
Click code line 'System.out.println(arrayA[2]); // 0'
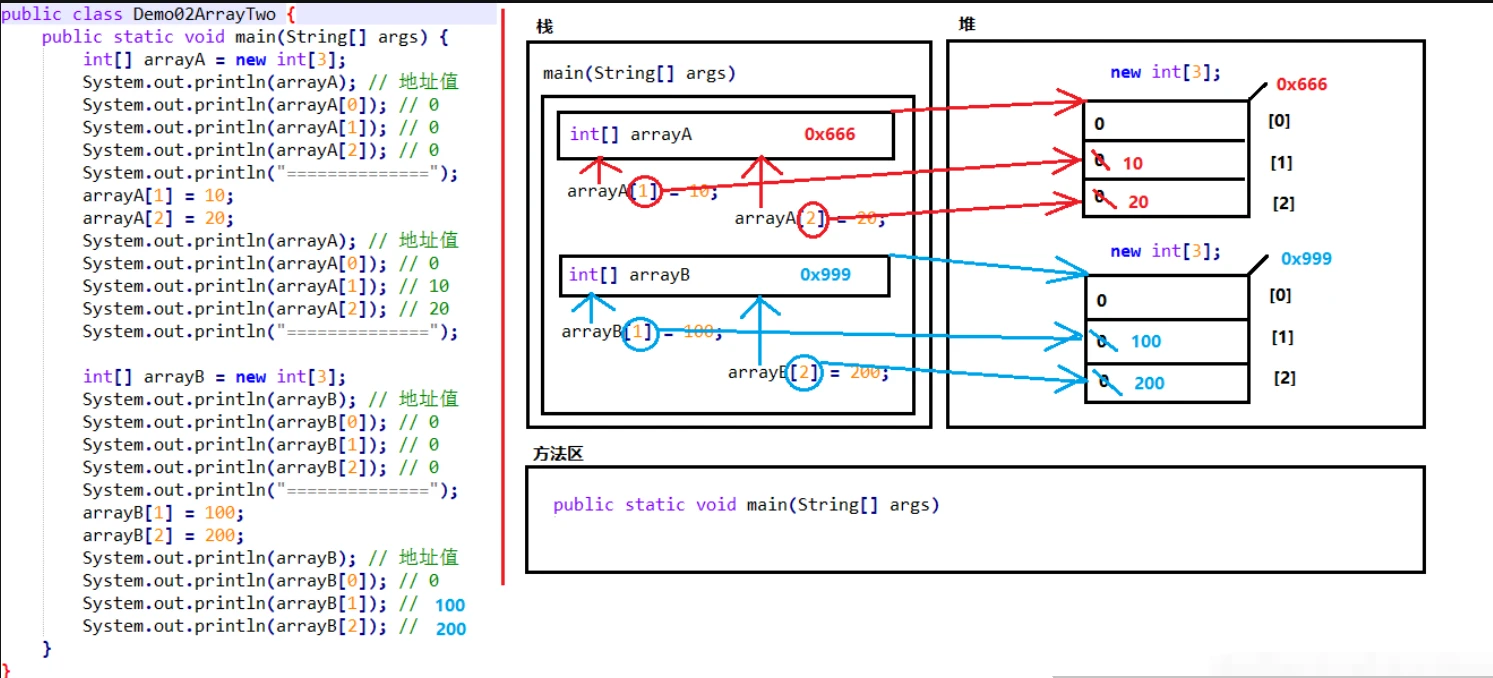(x=261, y=150)
